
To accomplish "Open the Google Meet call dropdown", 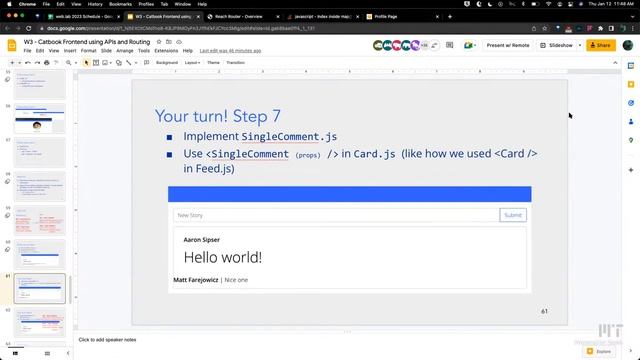I will 470,45.
